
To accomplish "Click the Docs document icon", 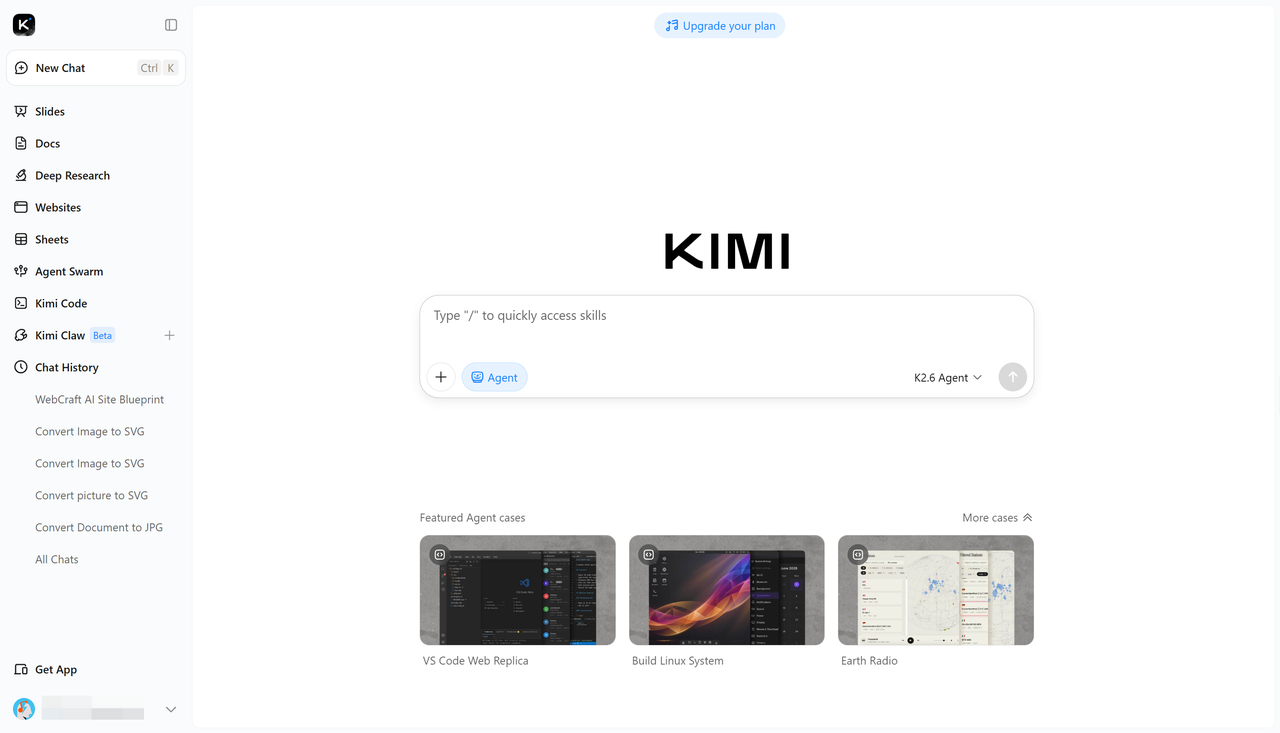I will point(21,143).
